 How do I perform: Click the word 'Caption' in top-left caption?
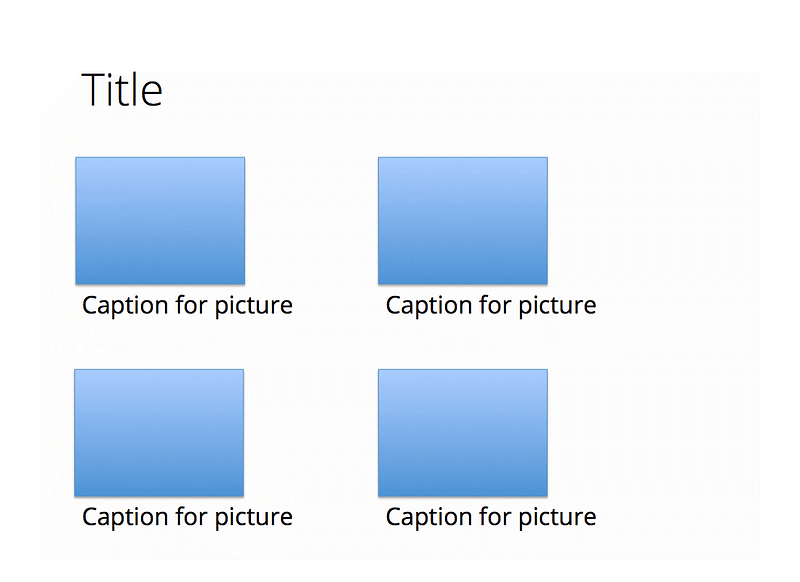pyautogui.click(x=125, y=307)
